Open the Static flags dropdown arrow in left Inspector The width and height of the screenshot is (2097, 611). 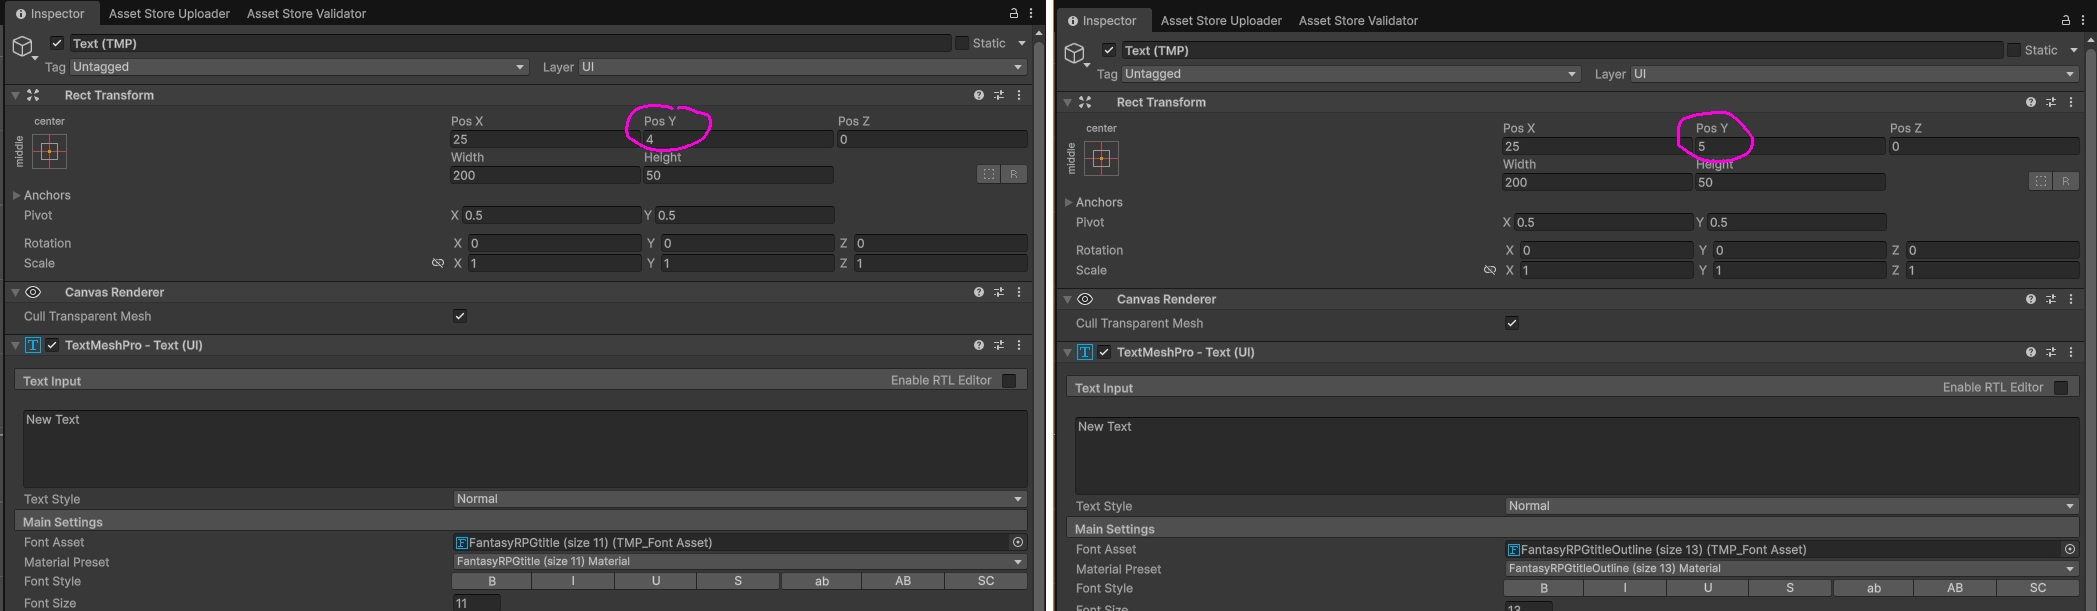point(1021,43)
